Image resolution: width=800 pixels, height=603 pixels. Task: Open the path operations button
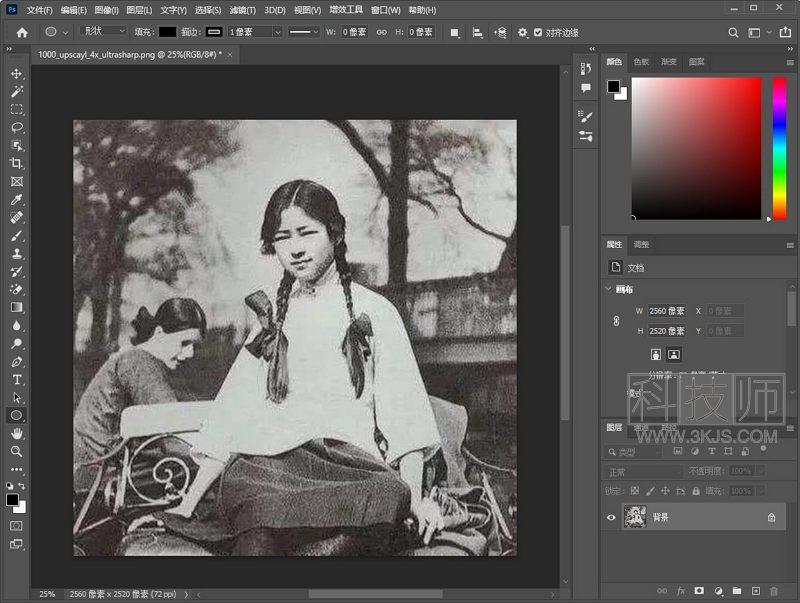pos(455,33)
